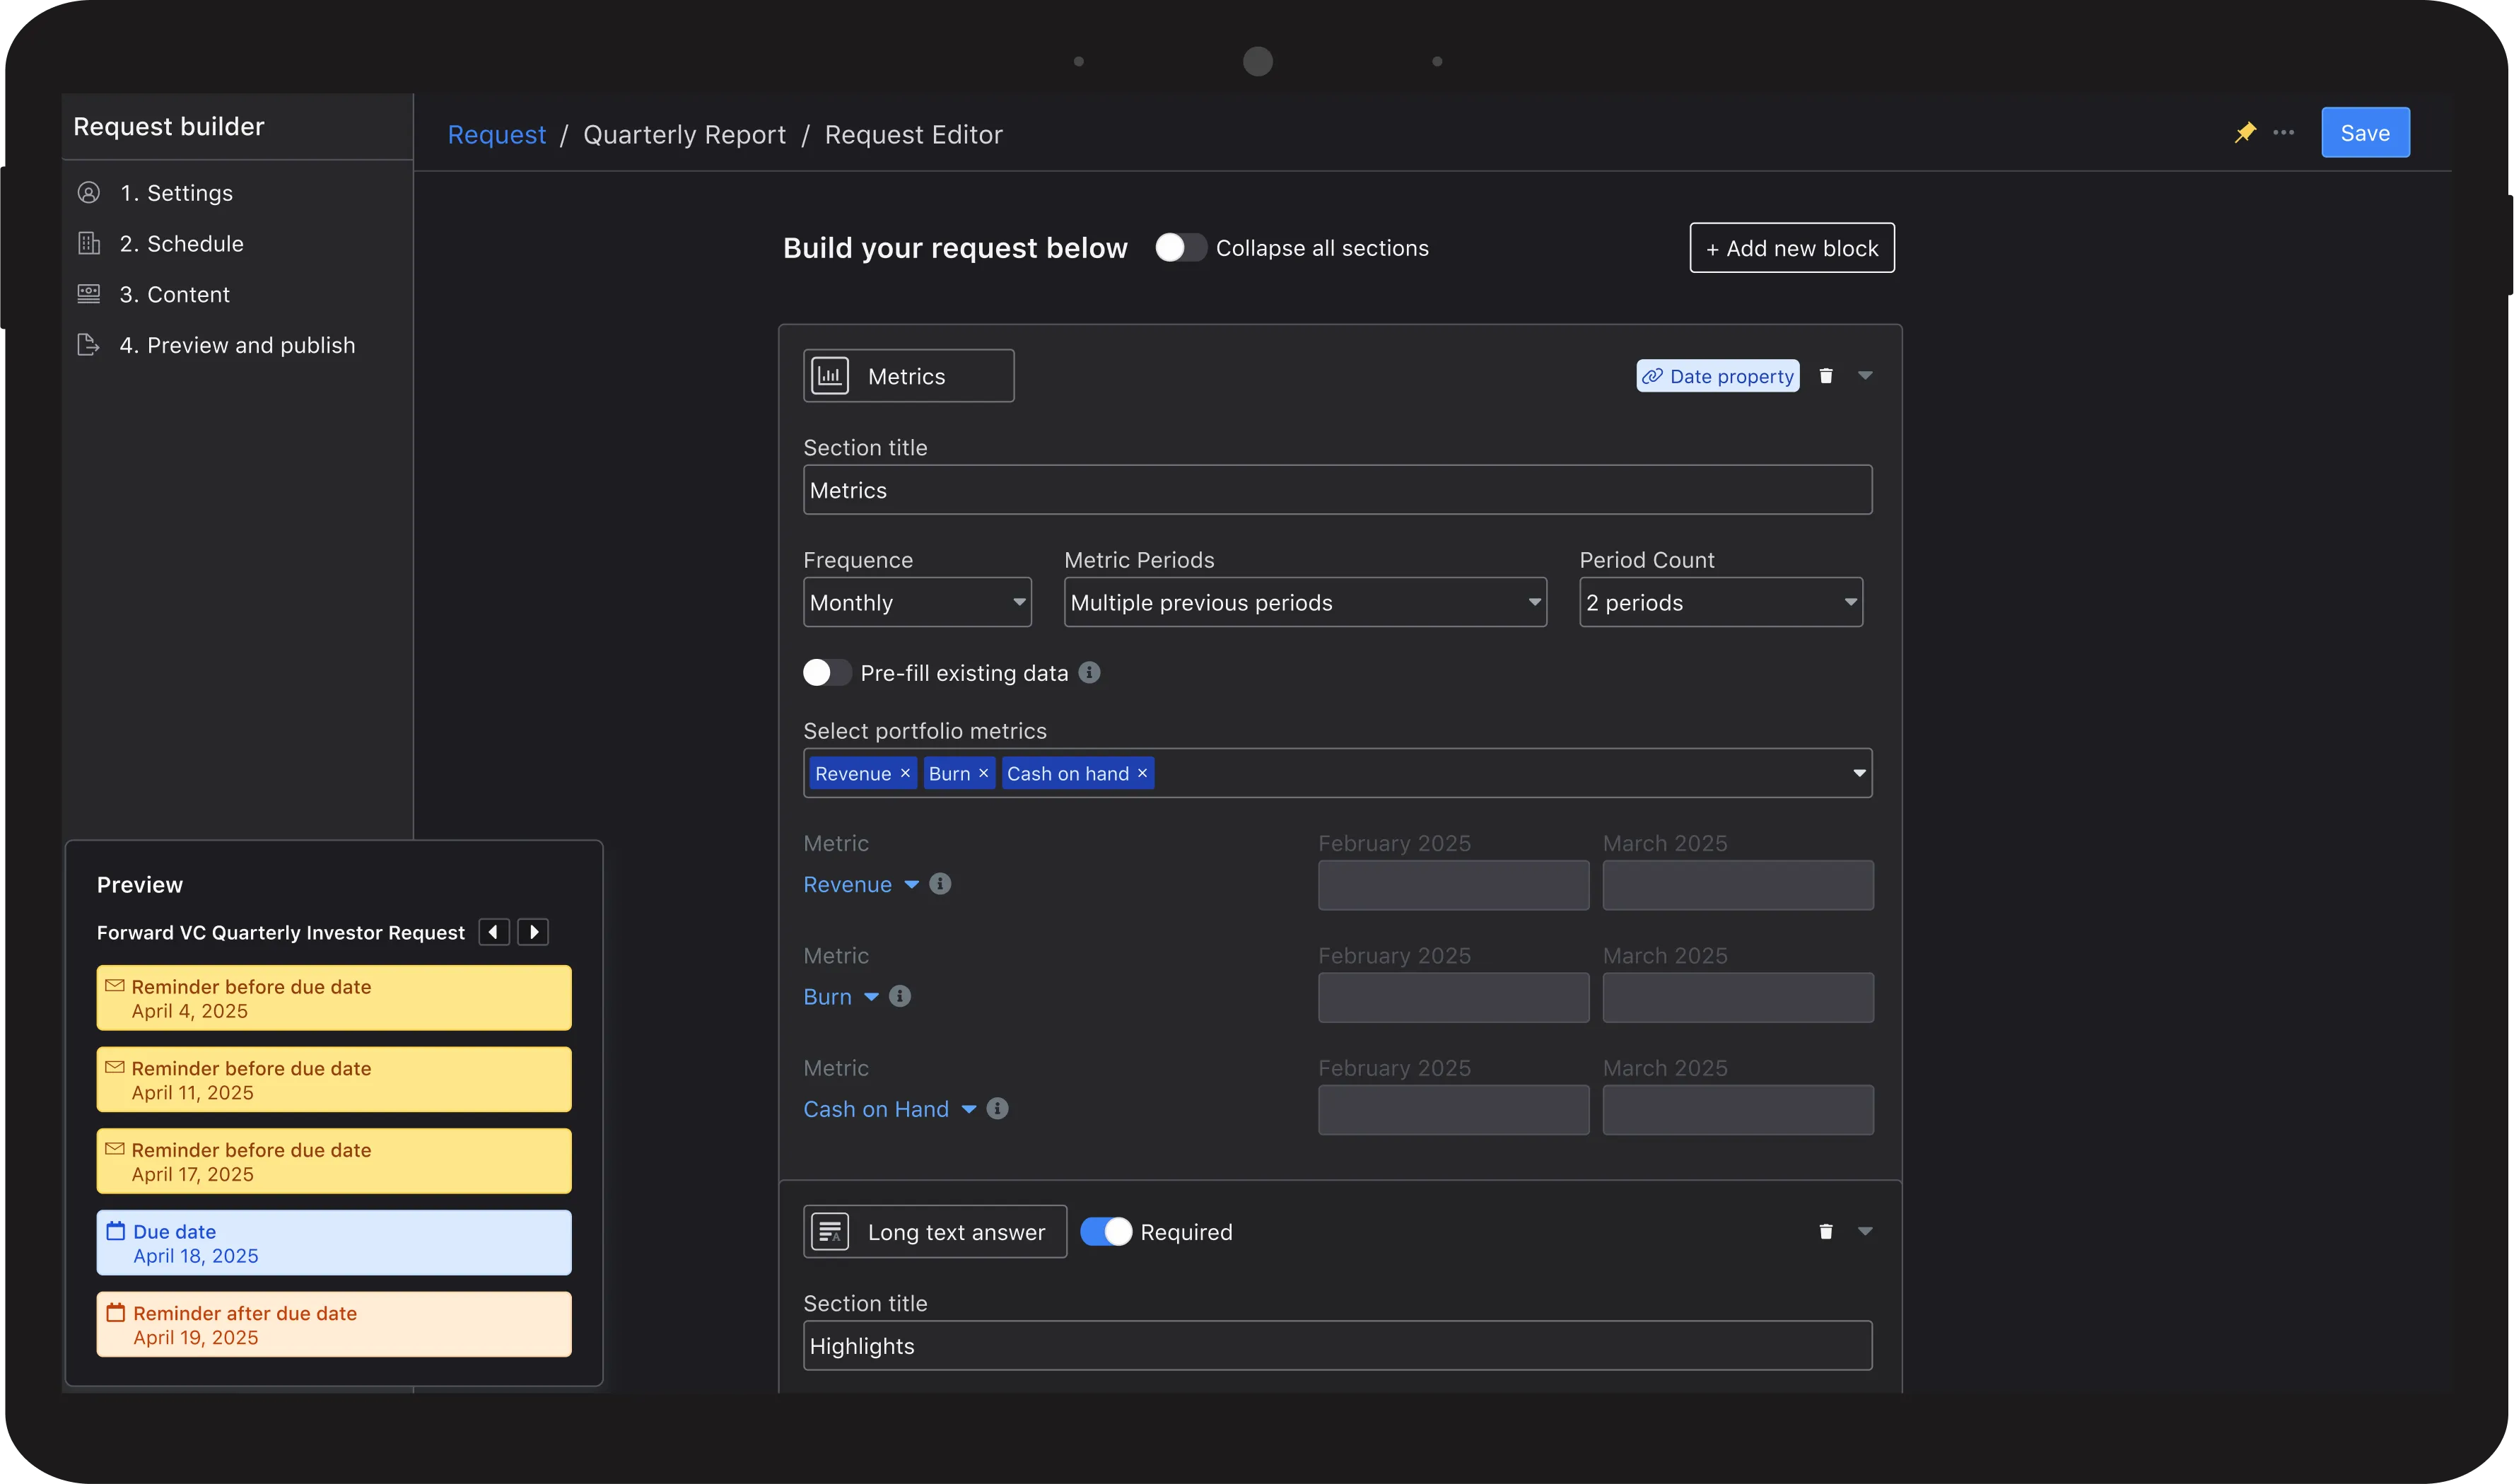Image resolution: width=2514 pixels, height=1484 pixels.
Task: Collapse the Metrics block using its chevron
Action: tap(1865, 376)
